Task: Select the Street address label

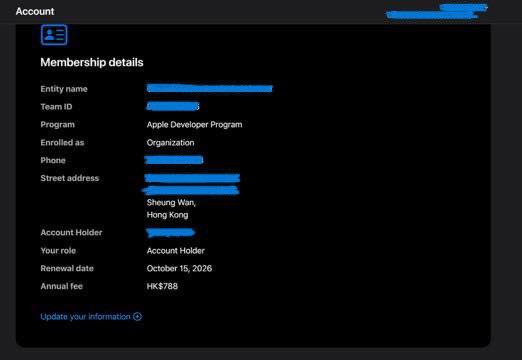Action: (x=70, y=178)
